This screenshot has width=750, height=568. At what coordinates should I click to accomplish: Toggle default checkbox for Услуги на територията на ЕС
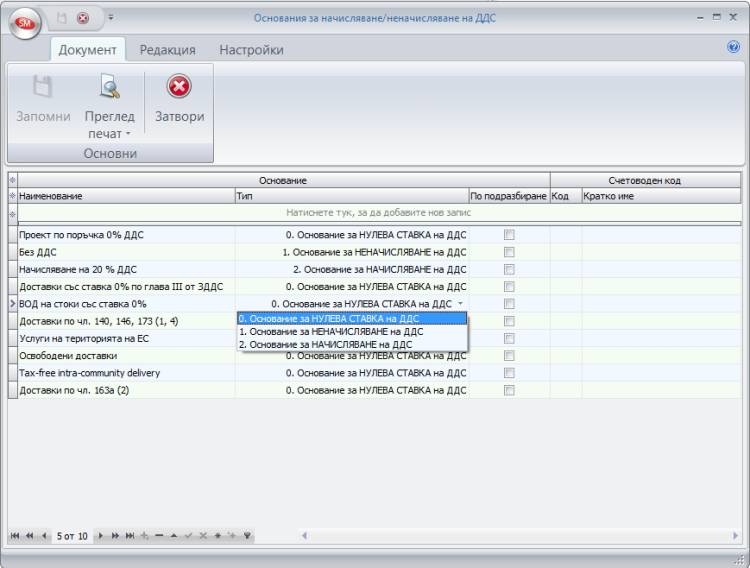click(x=509, y=338)
